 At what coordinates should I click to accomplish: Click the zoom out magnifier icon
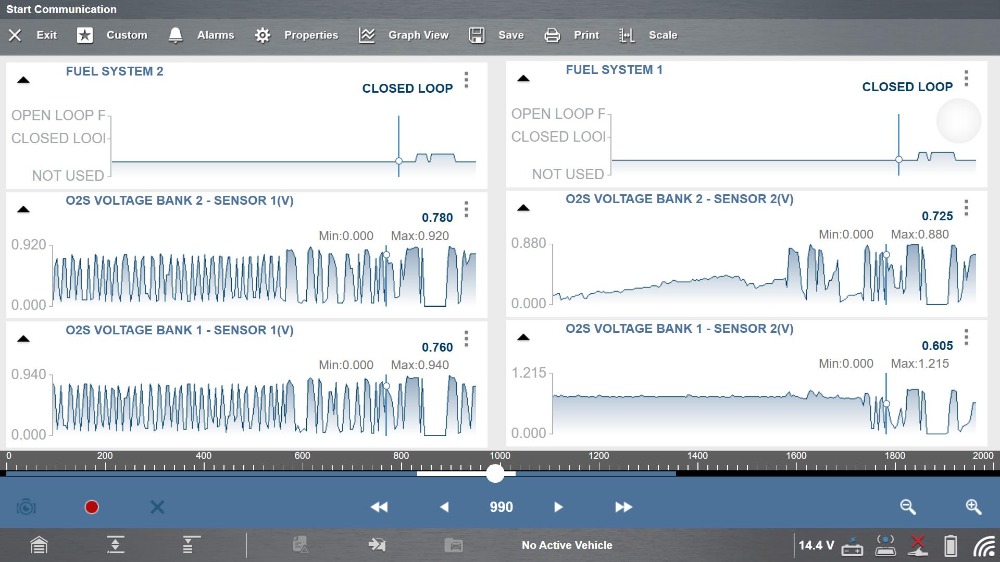(908, 507)
